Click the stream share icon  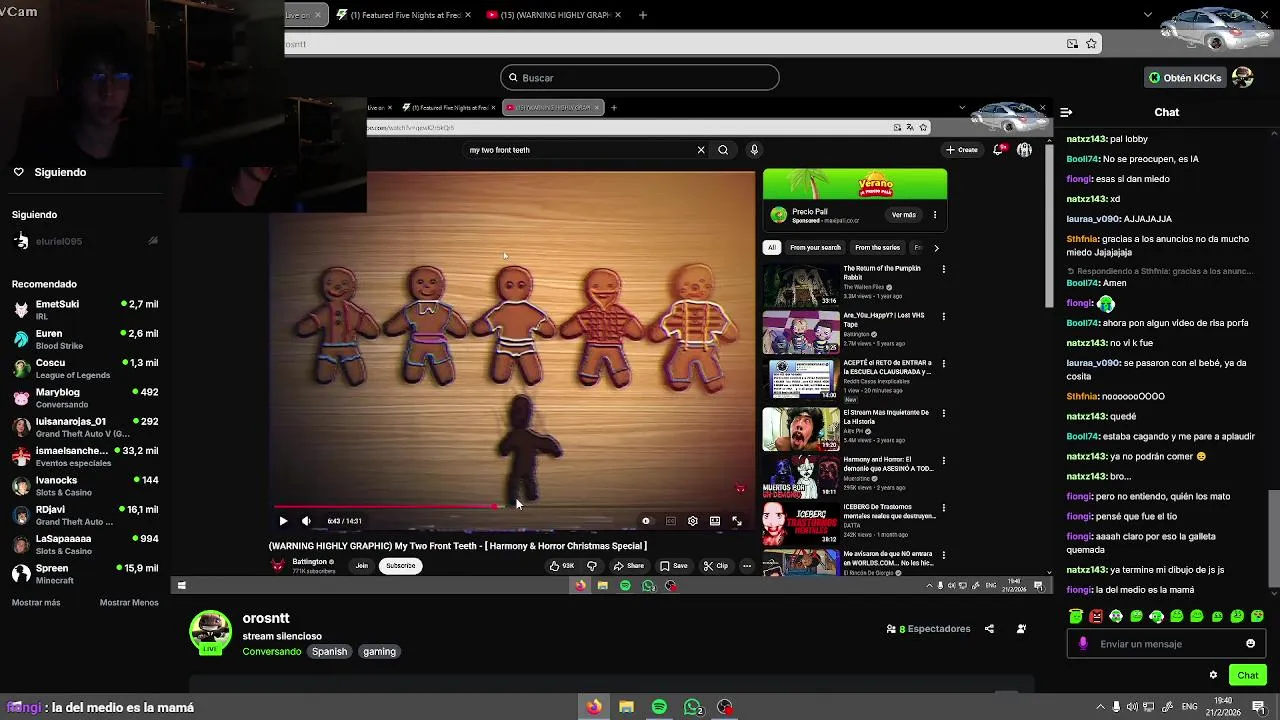989,629
